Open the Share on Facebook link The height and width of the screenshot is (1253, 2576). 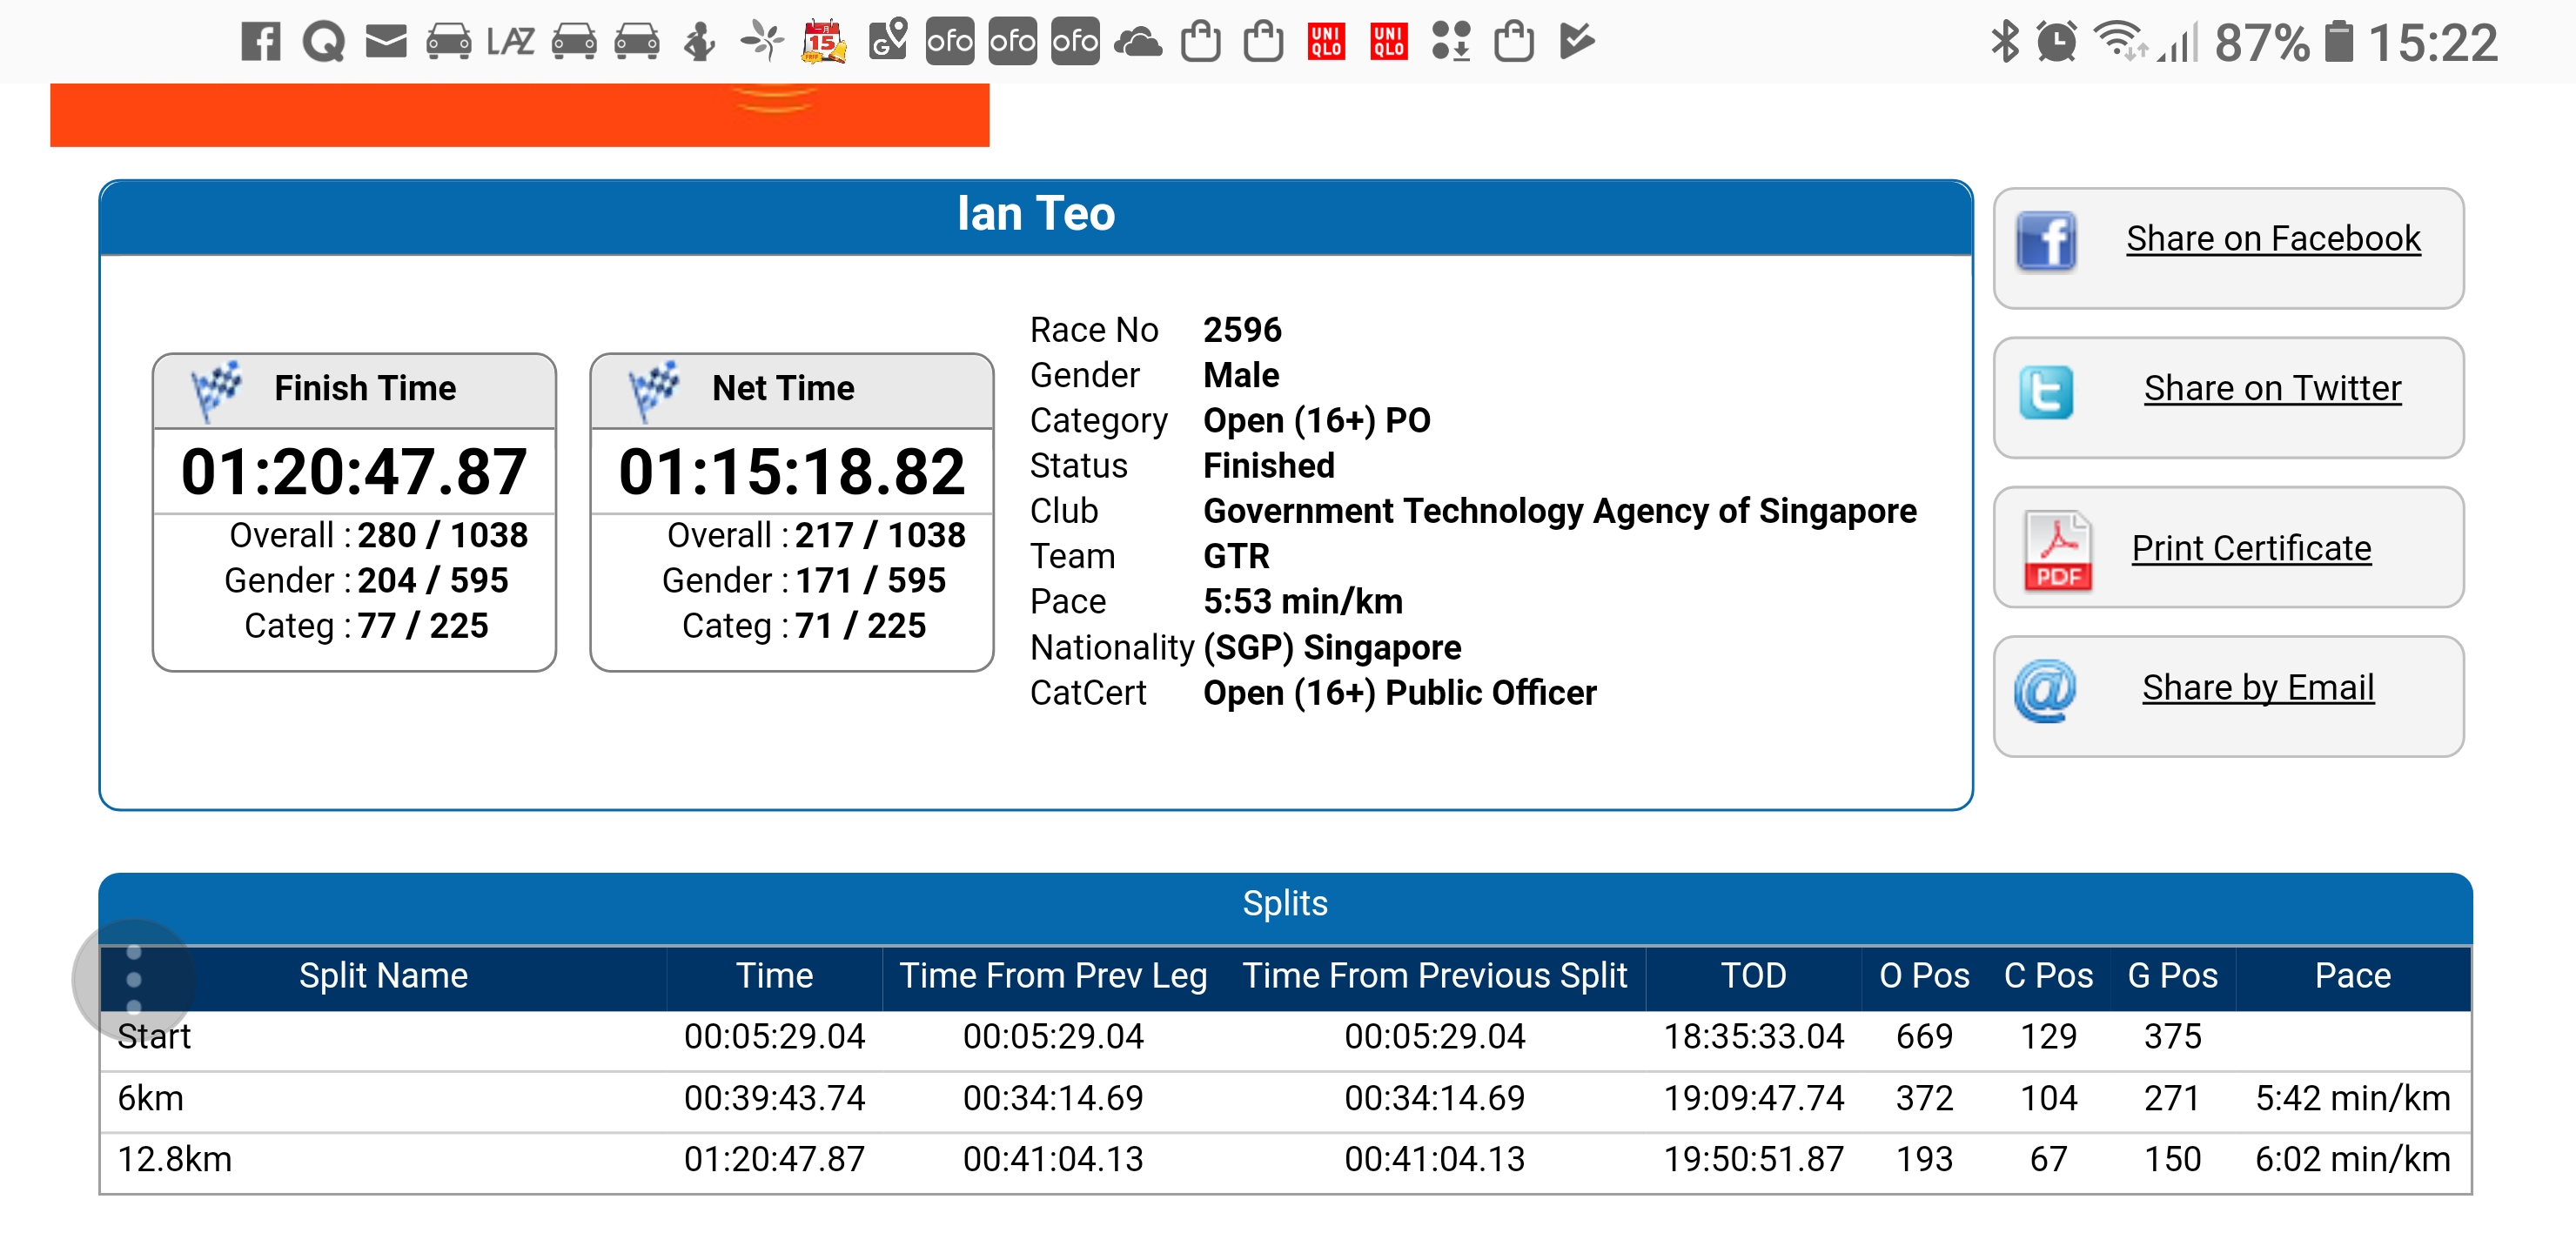pos(2272,239)
